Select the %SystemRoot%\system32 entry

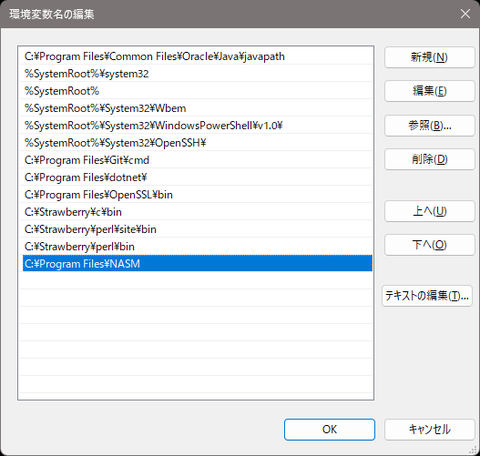click(x=196, y=74)
